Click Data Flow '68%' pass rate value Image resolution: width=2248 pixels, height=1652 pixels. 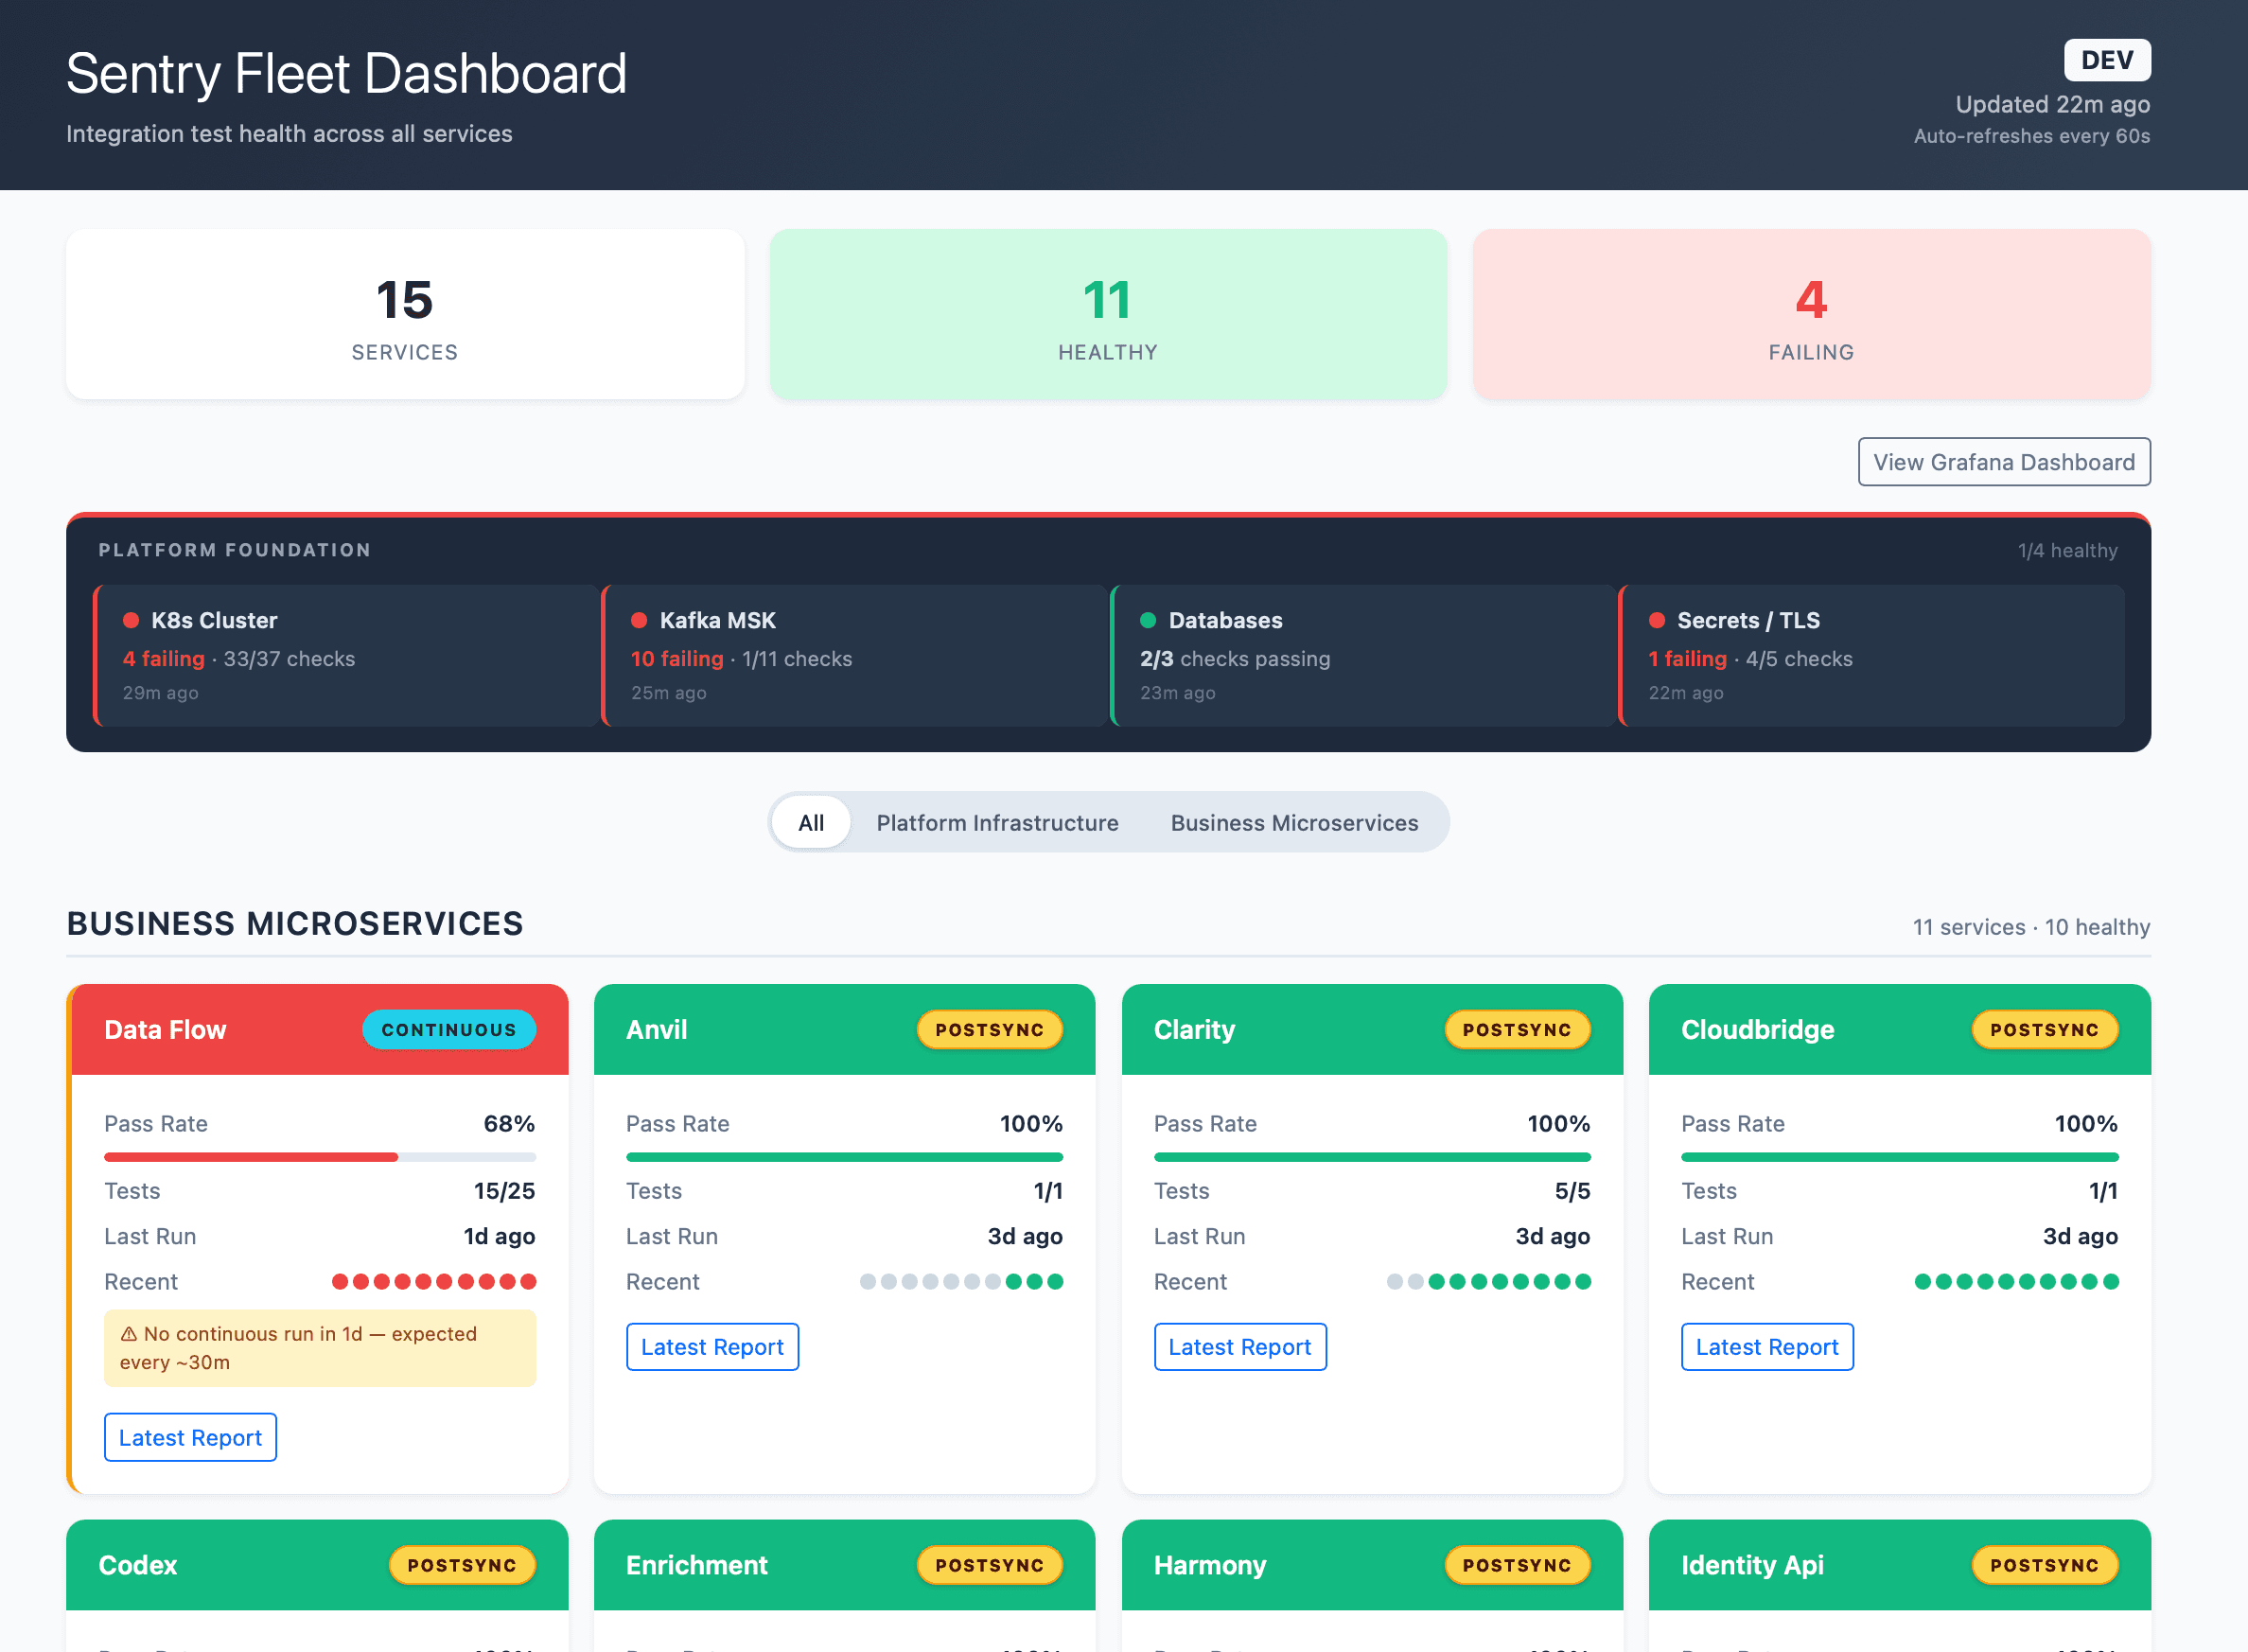[509, 1123]
